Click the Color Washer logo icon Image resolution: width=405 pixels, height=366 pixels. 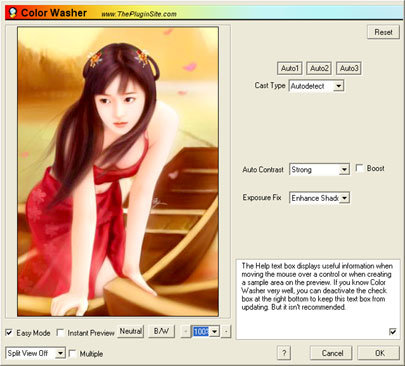click(13, 13)
